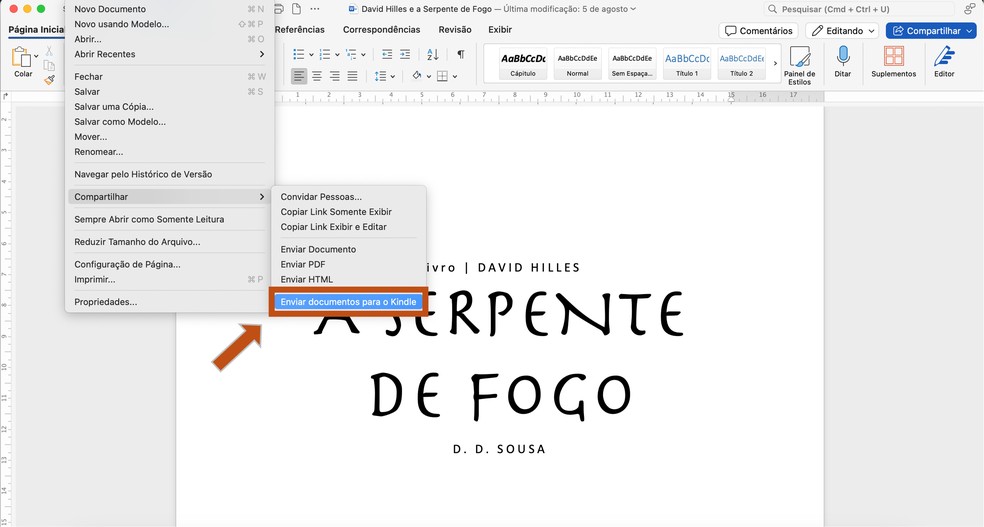Toggle align text left button

(x=299, y=76)
